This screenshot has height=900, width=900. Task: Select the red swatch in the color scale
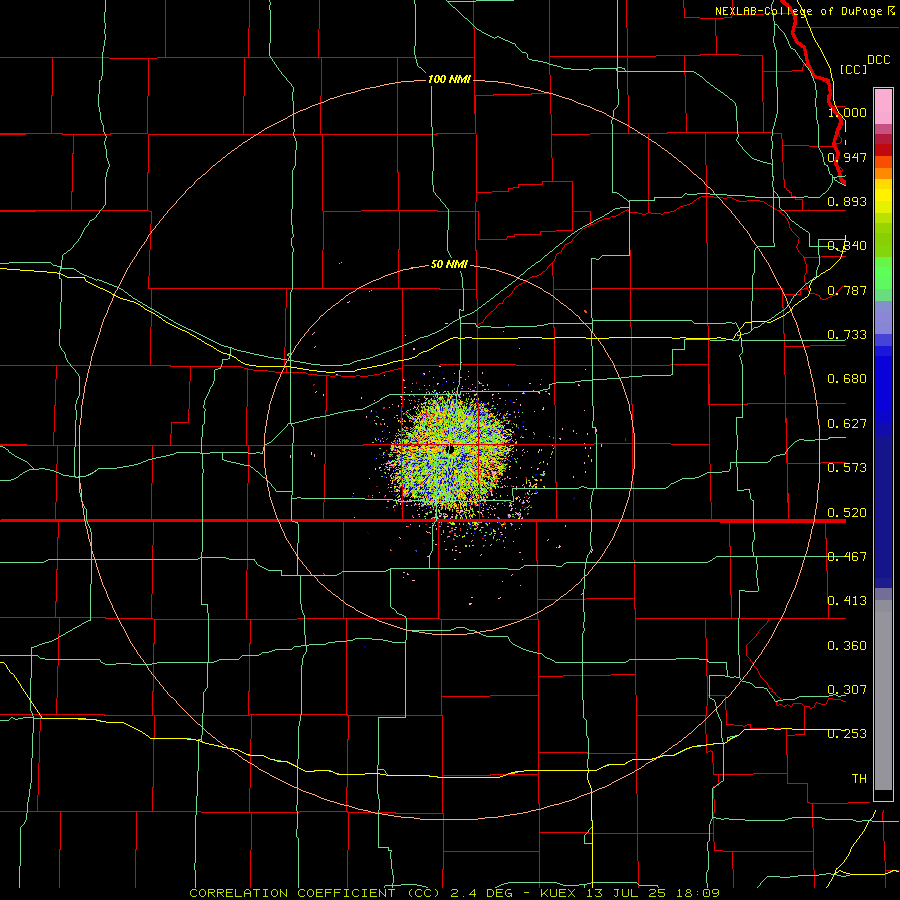click(x=883, y=149)
